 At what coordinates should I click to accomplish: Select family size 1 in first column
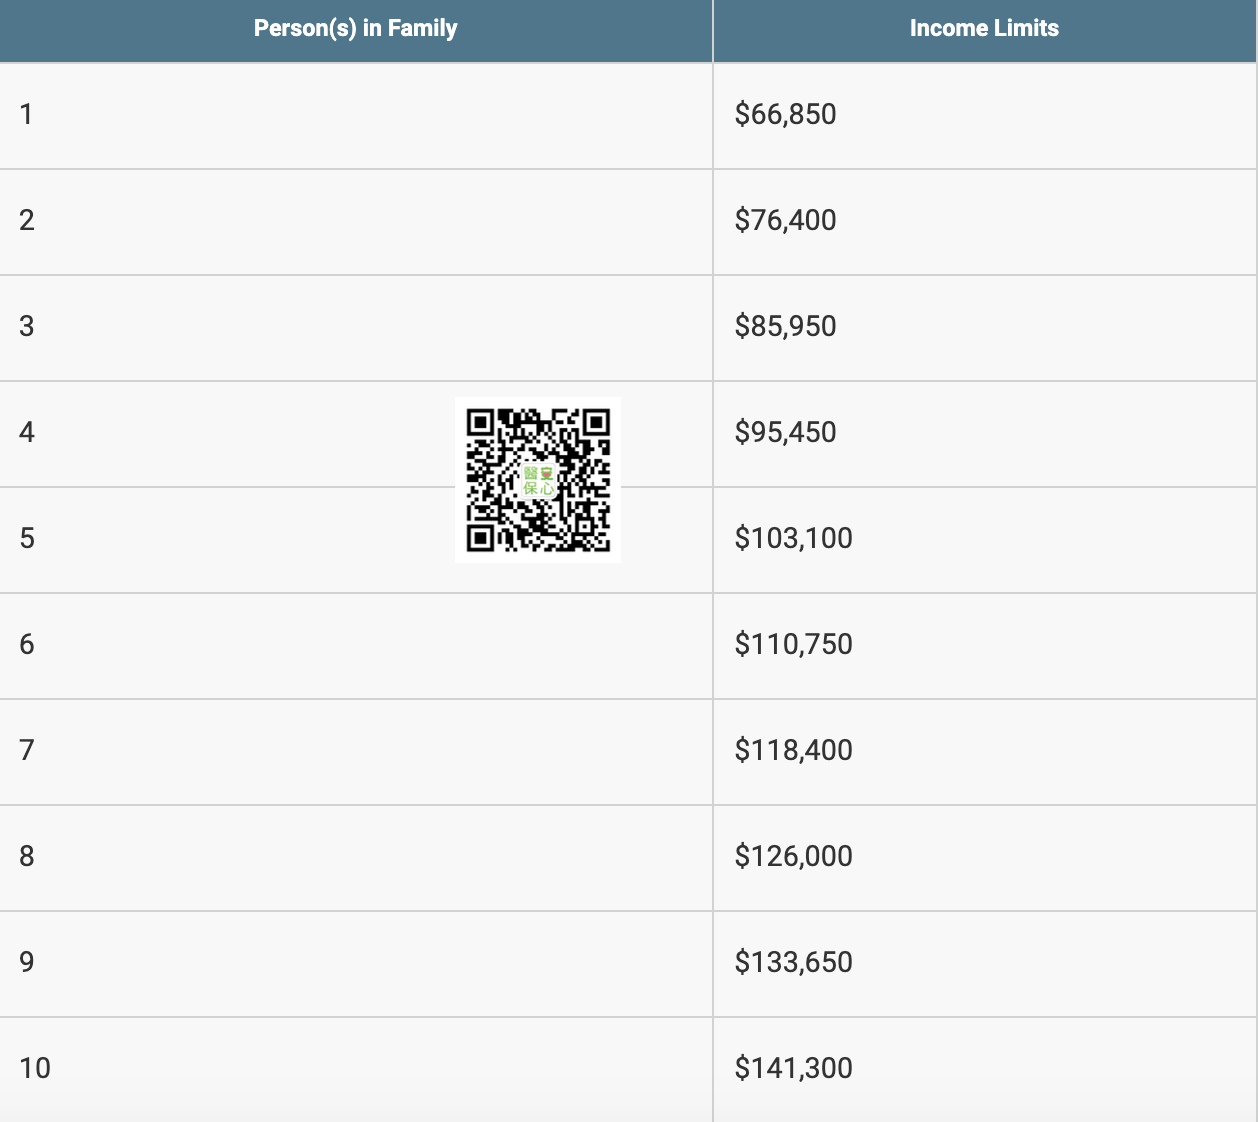pyautogui.click(x=27, y=115)
